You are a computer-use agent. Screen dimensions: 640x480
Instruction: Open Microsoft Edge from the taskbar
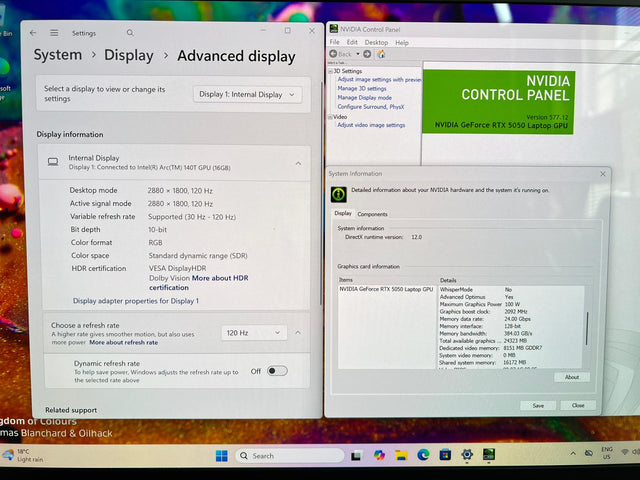(423, 454)
